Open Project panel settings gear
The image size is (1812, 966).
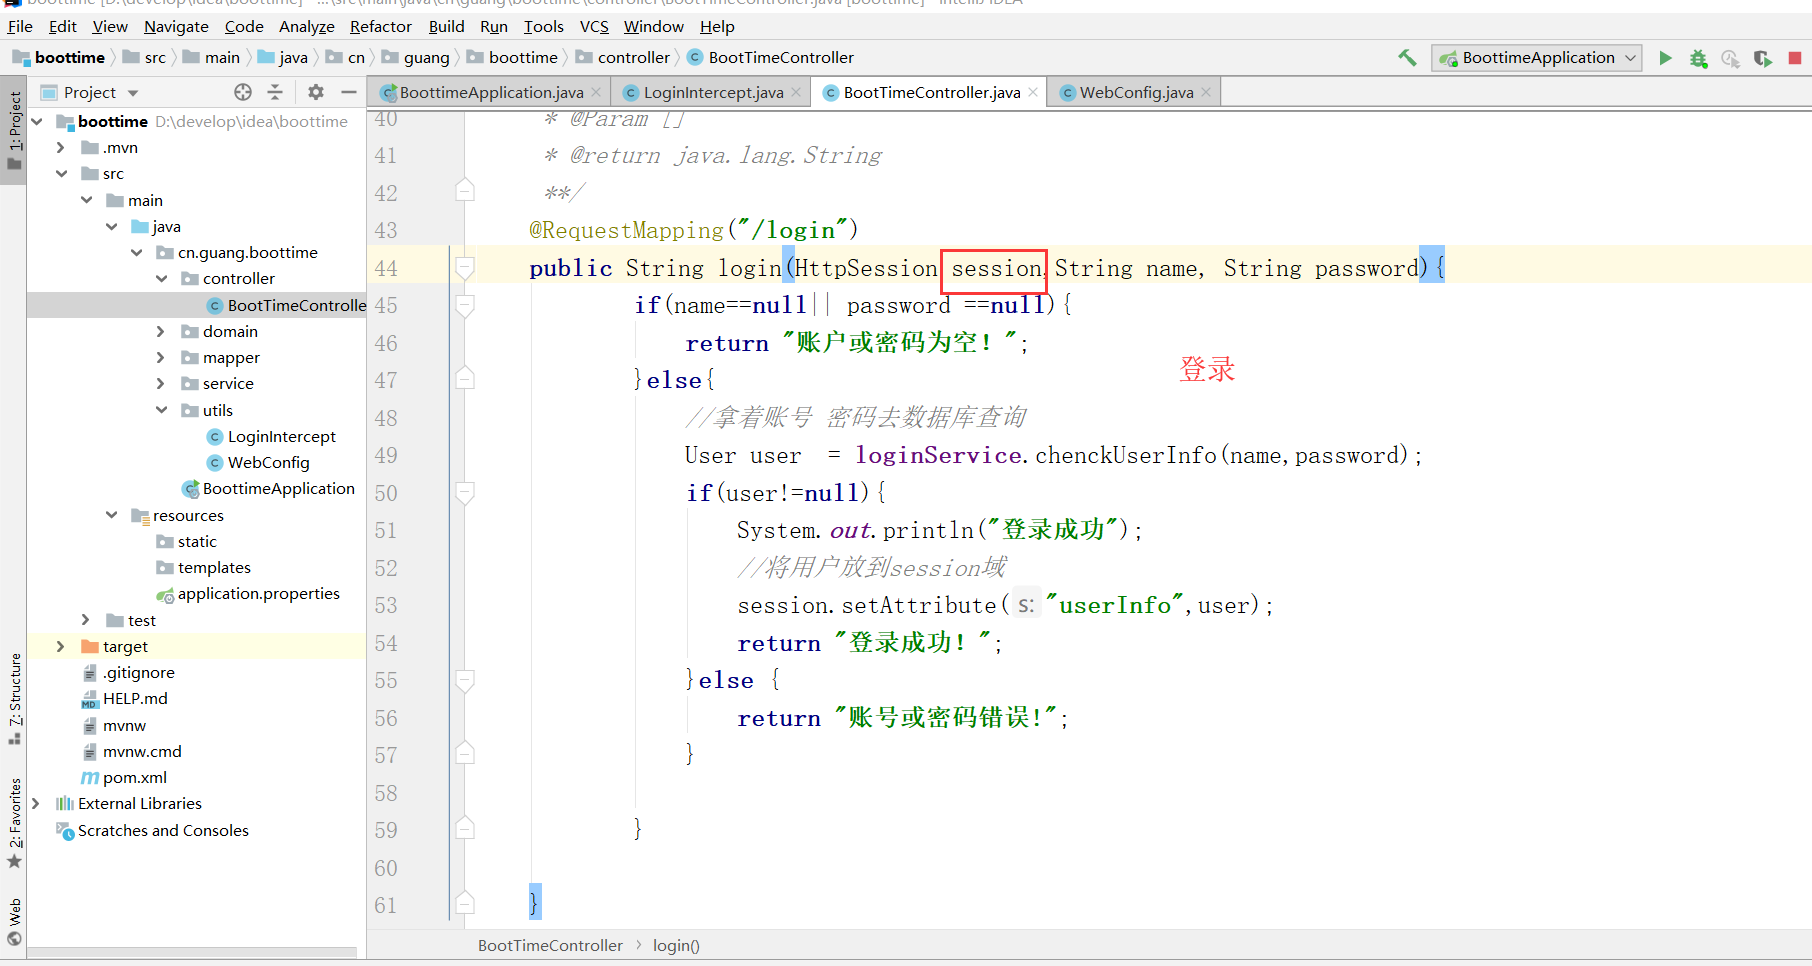316,92
